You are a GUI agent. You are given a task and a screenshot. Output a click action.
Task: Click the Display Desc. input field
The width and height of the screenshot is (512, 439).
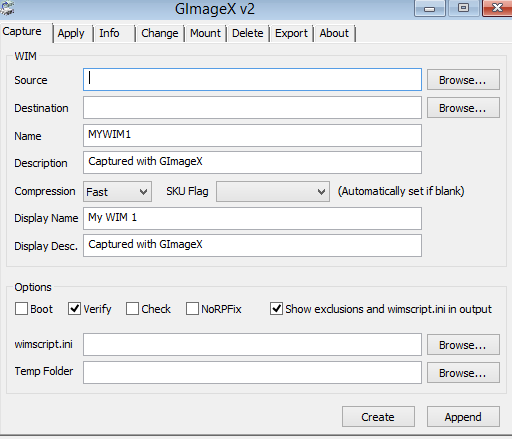[x=252, y=245]
